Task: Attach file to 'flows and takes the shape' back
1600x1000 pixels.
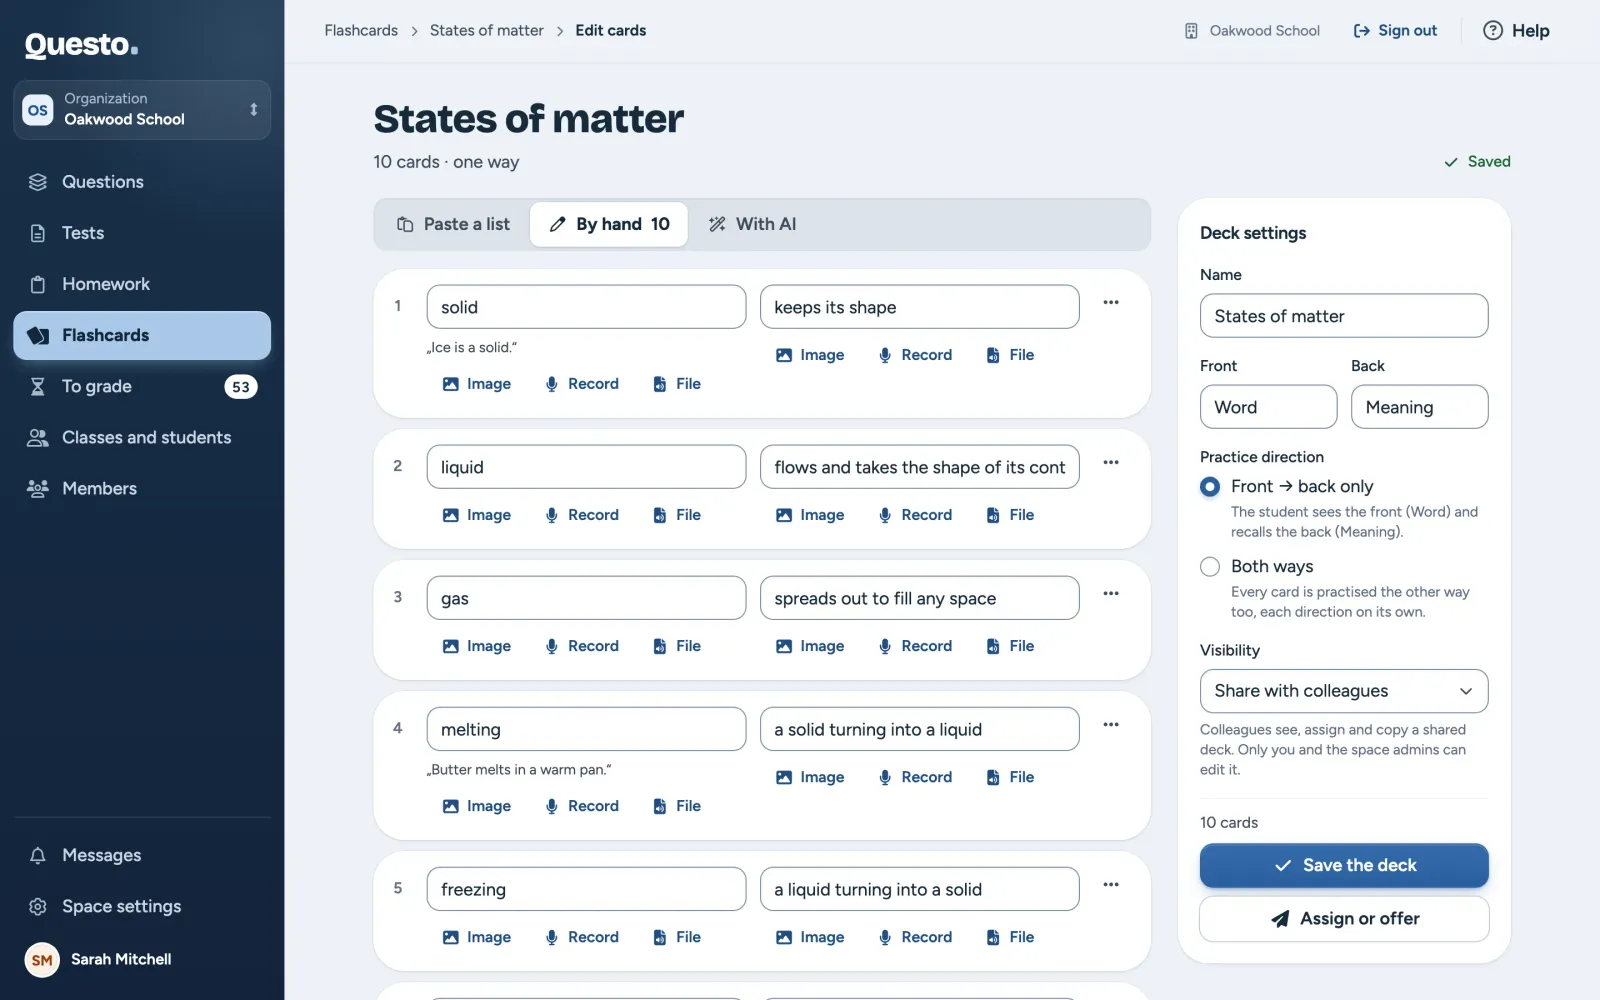Action: pyautogui.click(x=1010, y=515)
